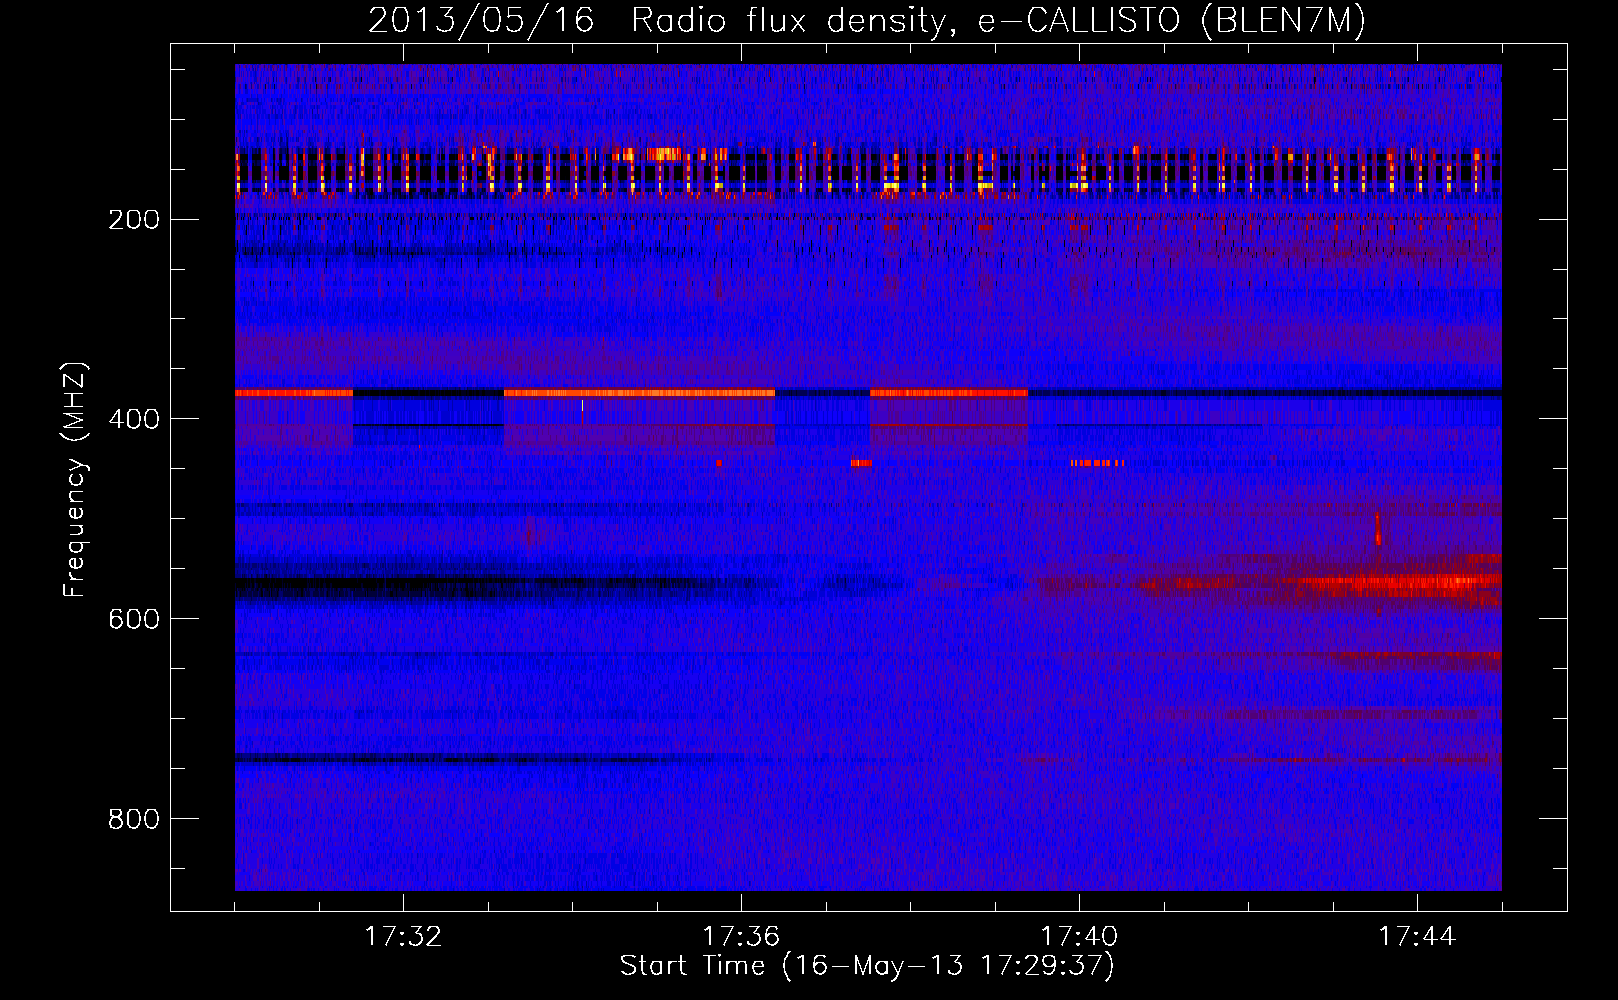The image size is (1618, 1000).
Task: Select the 'Frequency (MHZ)' y-axis label
Action: pyautogui.click(x=75, y=480)
